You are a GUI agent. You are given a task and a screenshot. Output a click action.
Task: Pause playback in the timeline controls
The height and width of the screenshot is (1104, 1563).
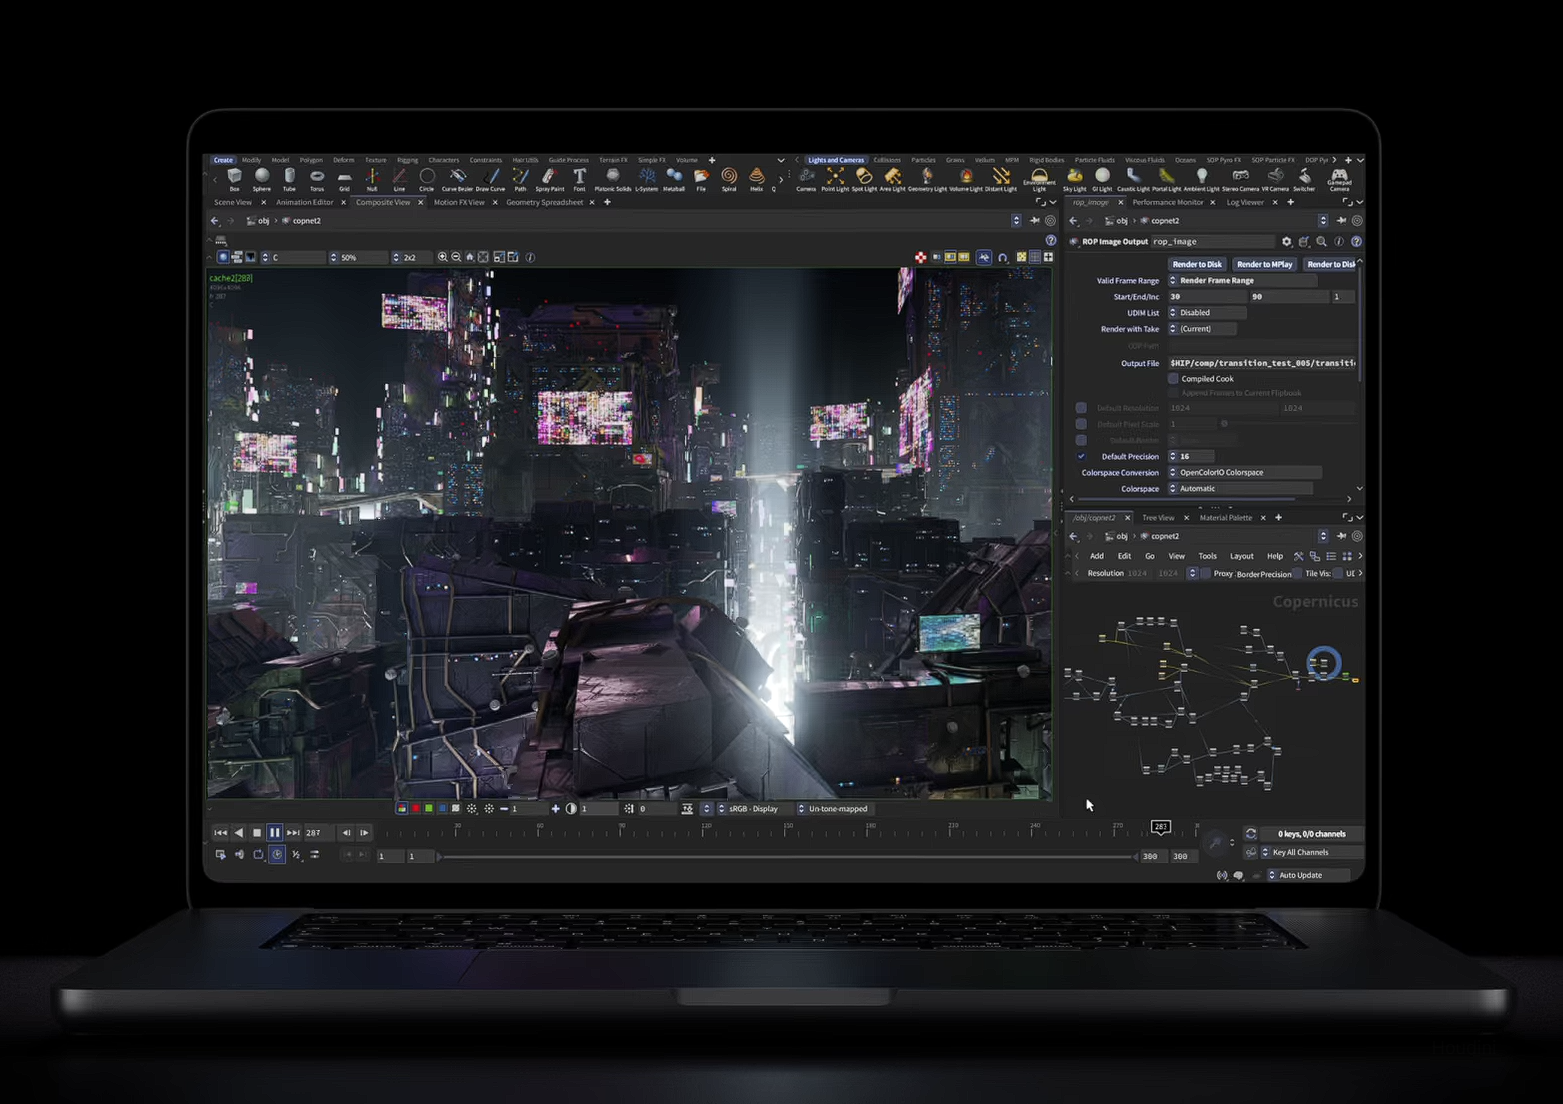(x=275, y=832)
